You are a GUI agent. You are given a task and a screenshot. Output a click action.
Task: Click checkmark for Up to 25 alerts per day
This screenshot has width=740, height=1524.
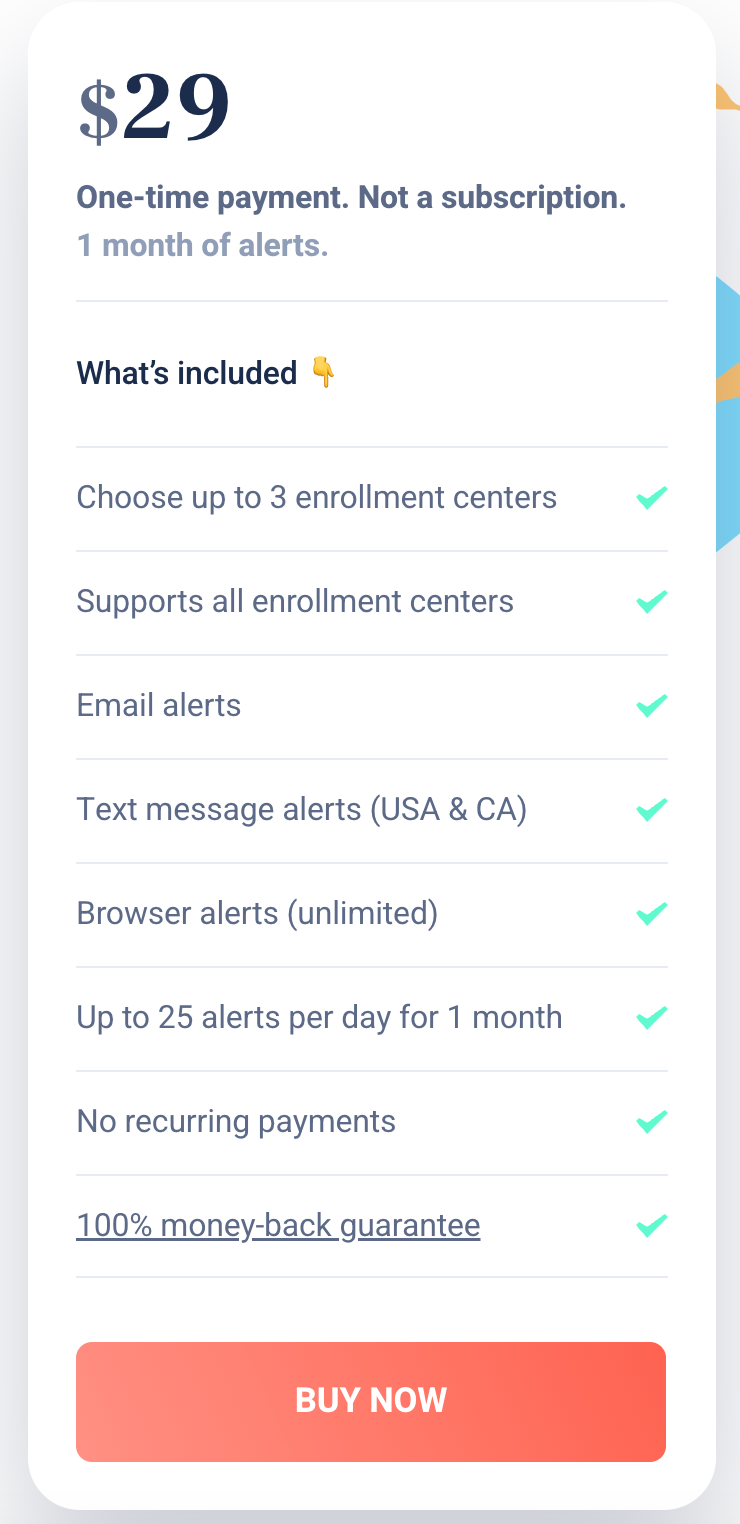click(651, 1017)
